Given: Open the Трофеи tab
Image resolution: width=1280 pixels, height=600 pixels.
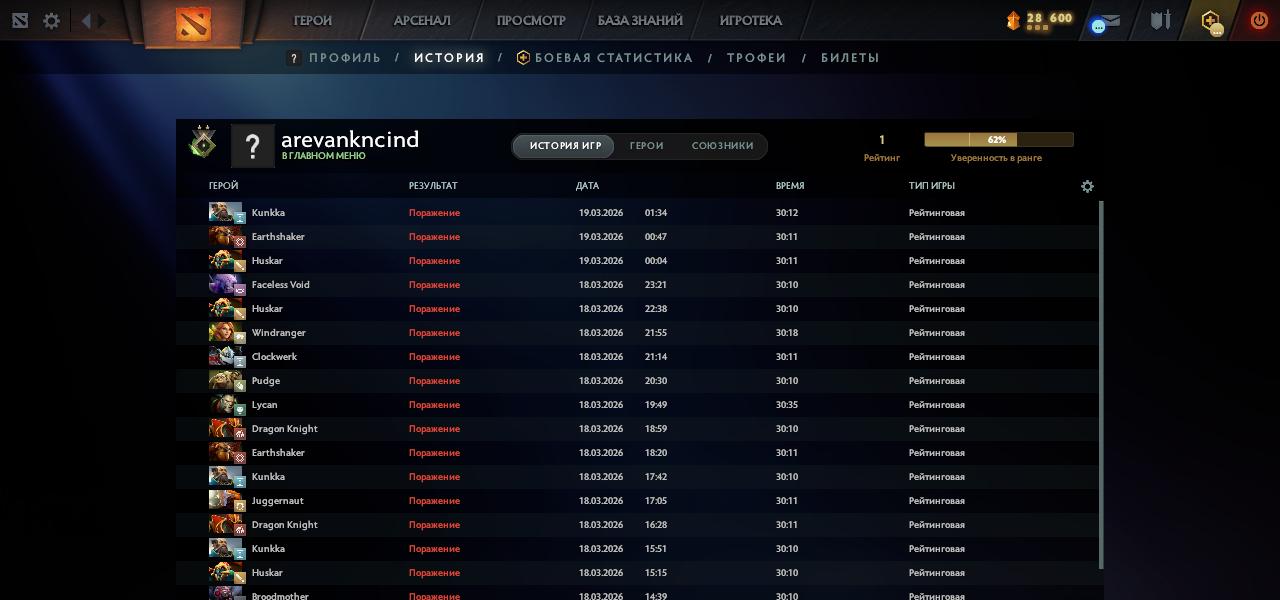Looking at the screenshot, I should (756, 58).
